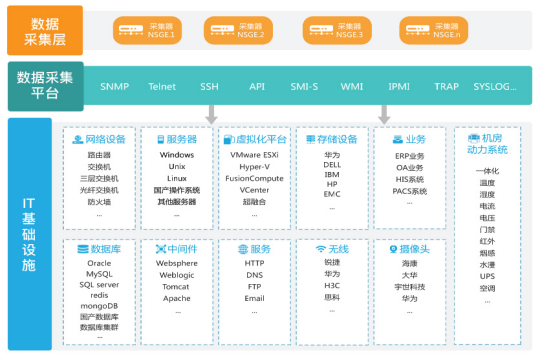
Task: Select the SNMP protocol
Action: pyautogui.click(x=115, y=86)
